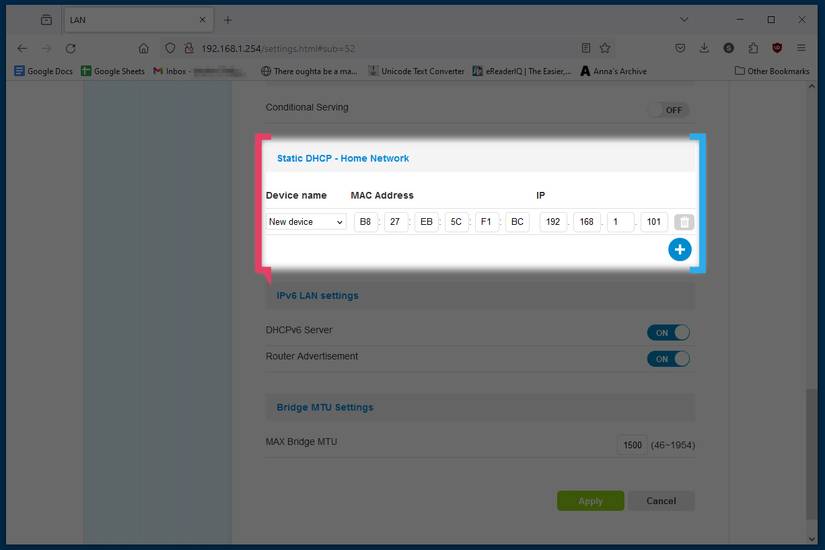Viewport: 825px width, 550px height.
Task: Open Anna's Archive bookmark
Action: click(613, 71)
